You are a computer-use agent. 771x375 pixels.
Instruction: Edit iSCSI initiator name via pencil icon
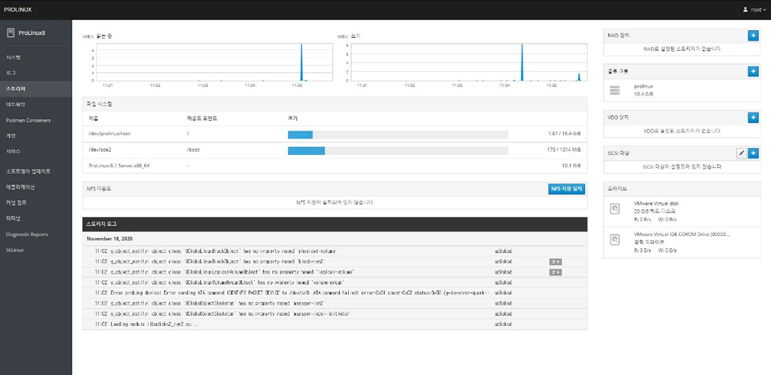coord(741,153)
